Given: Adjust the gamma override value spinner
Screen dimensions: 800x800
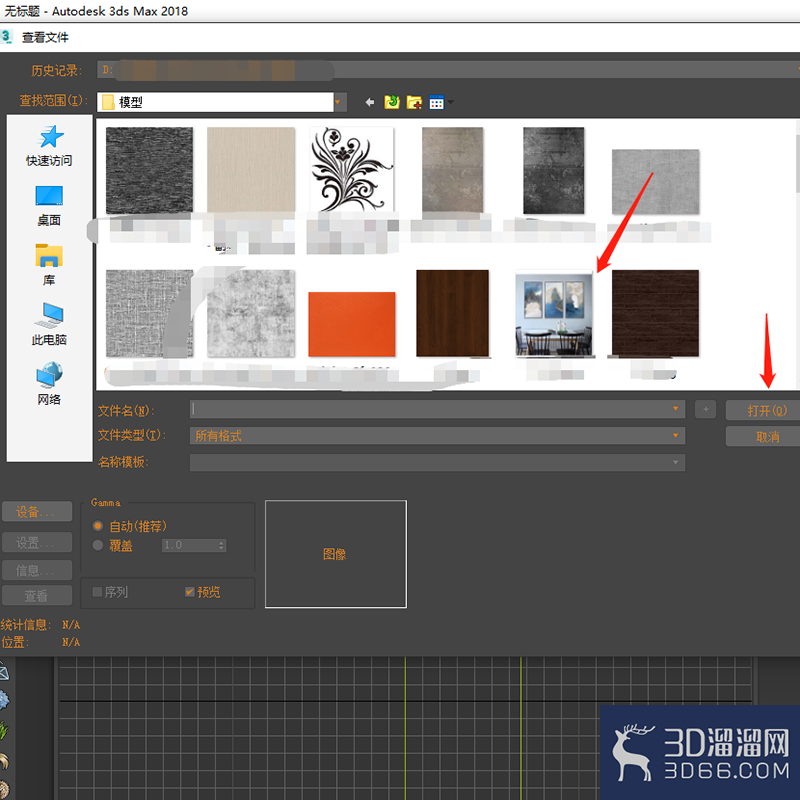Looking at the screenshot, I should pos(221,545).
